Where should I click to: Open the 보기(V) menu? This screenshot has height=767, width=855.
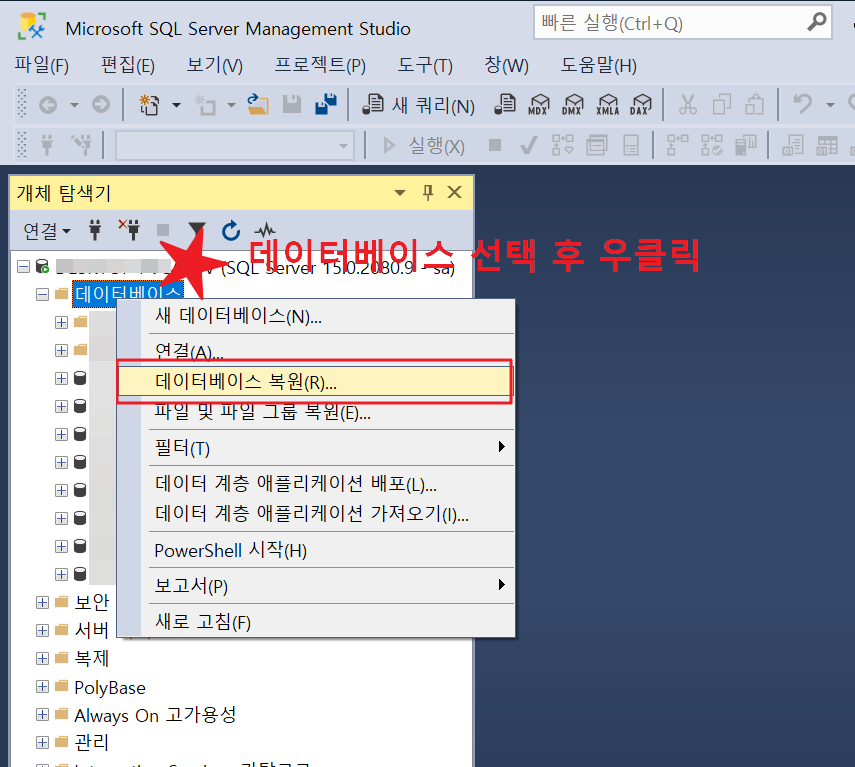[215, 65]
